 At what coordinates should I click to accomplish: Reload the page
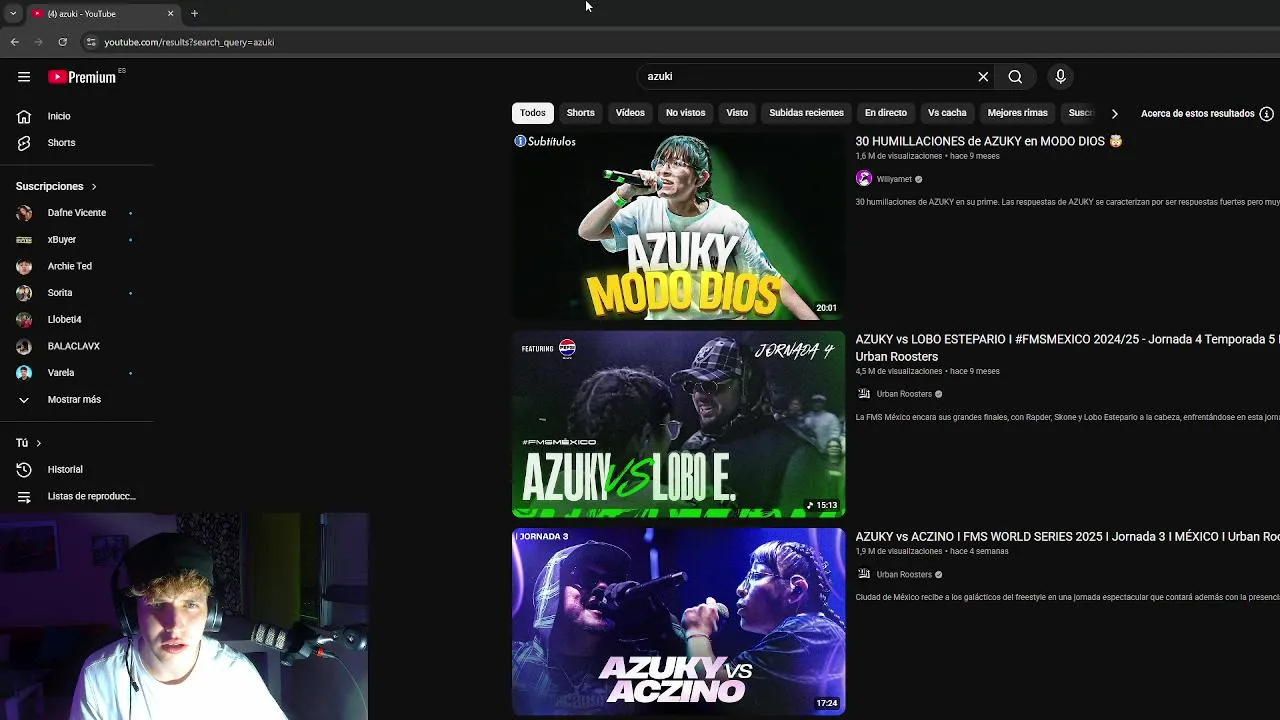pos(62,42)
